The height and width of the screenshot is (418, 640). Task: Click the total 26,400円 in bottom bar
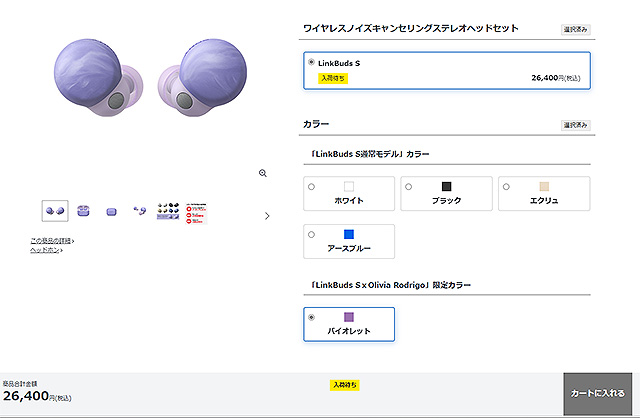37,396
